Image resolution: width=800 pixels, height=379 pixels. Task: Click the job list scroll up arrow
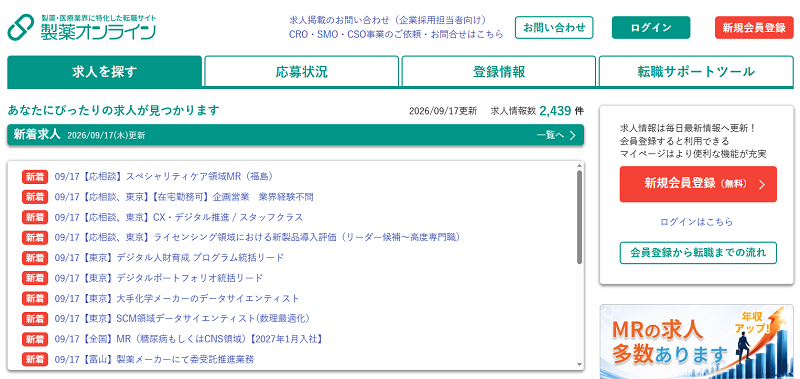tap(579, 166)
